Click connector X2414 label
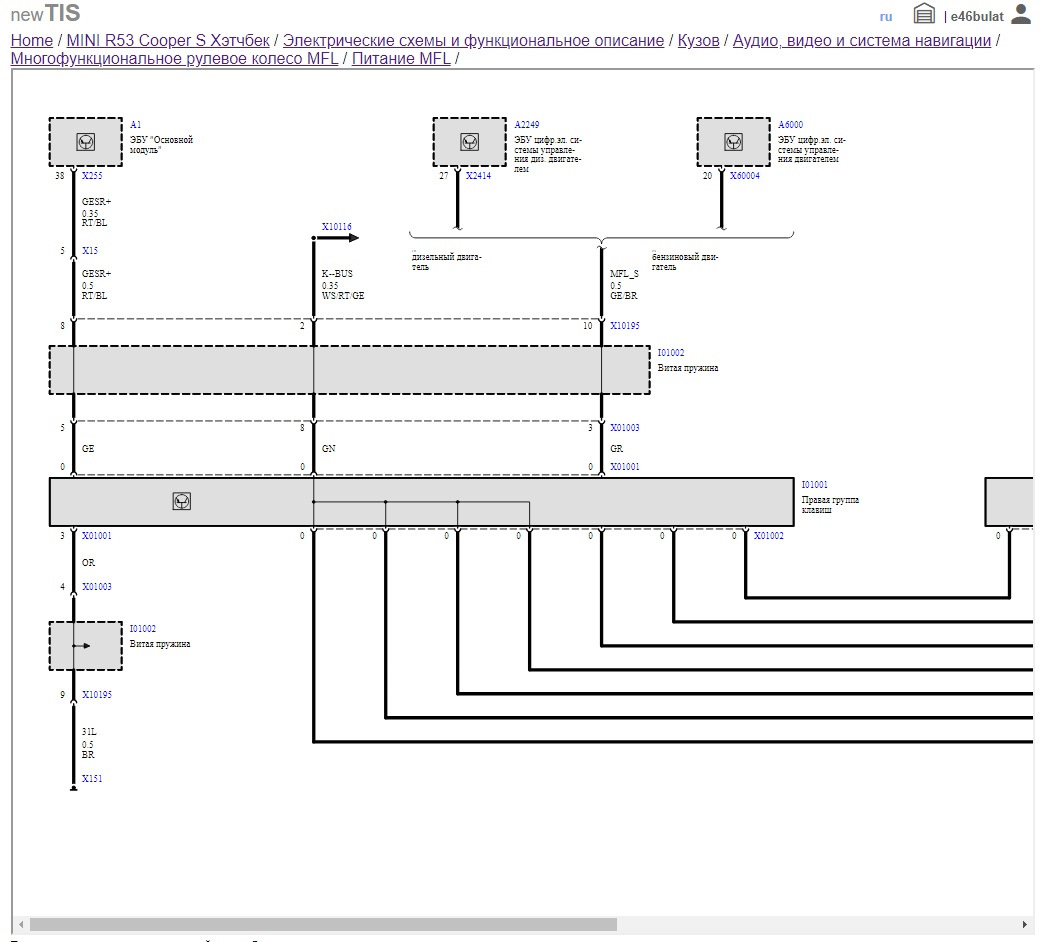 pyautogui.click(x=478, y=176)
